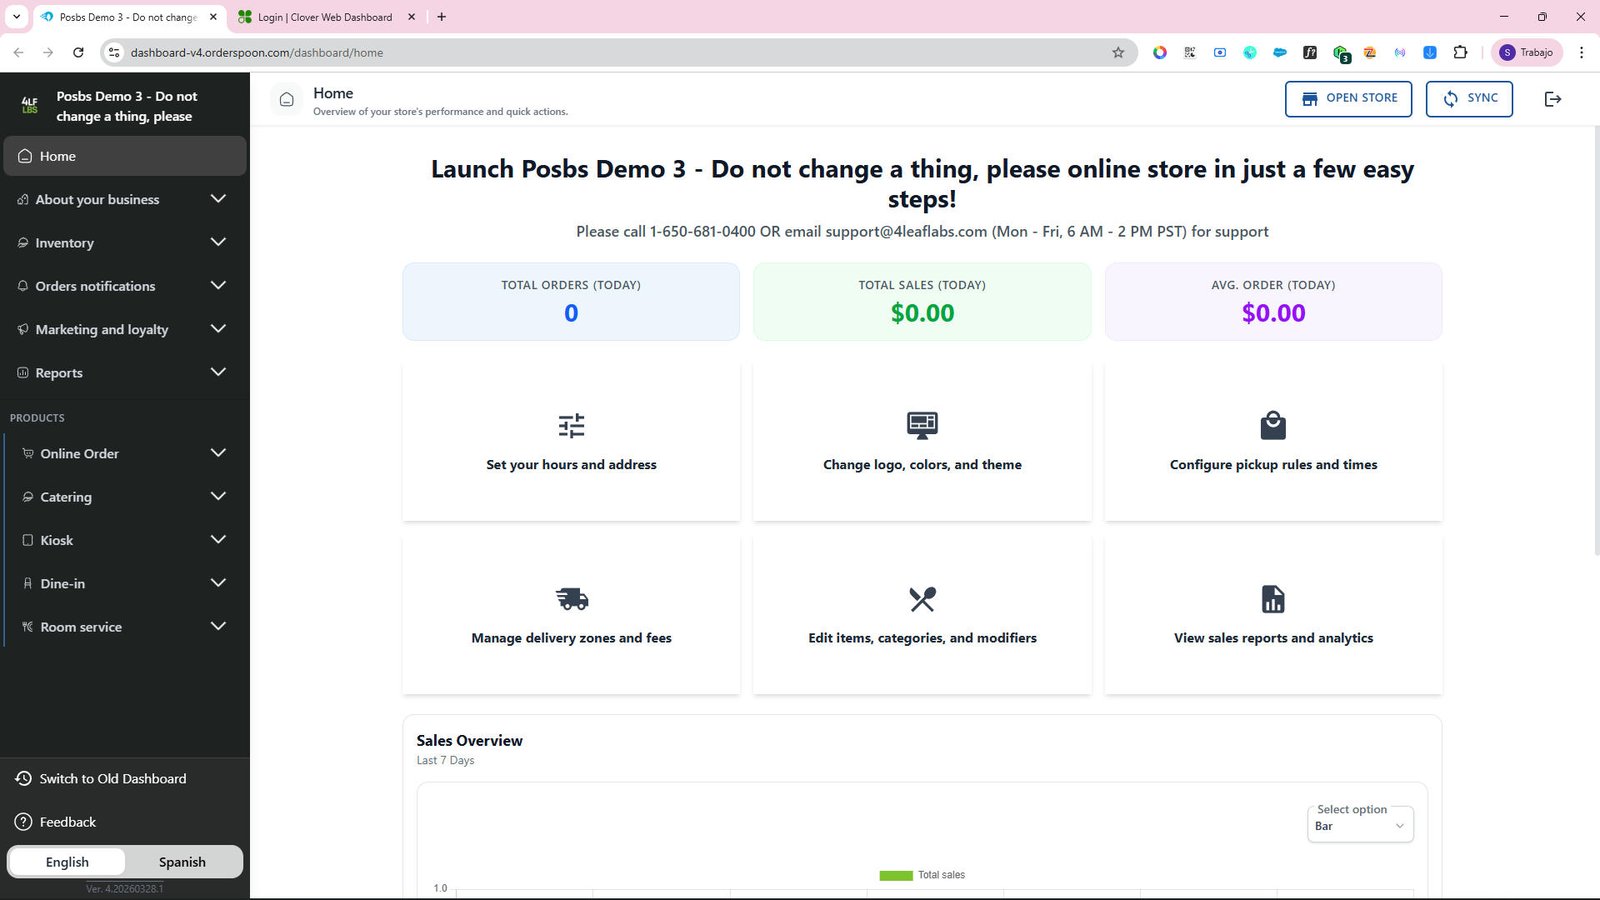Open the Room service sidebar item
1600x900 pixels.
click(x=127, y=627)
